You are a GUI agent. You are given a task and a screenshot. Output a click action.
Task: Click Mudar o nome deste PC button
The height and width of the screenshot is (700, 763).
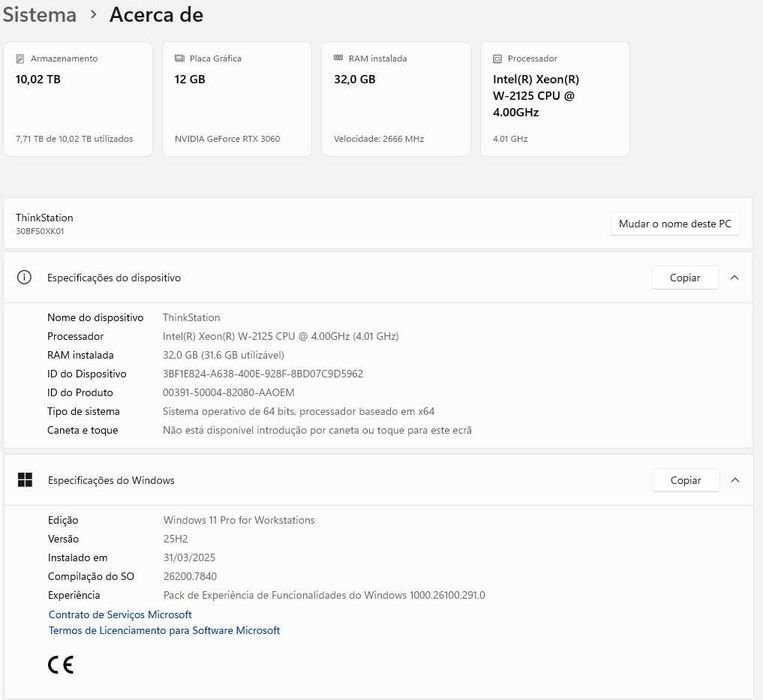point(675,224)
